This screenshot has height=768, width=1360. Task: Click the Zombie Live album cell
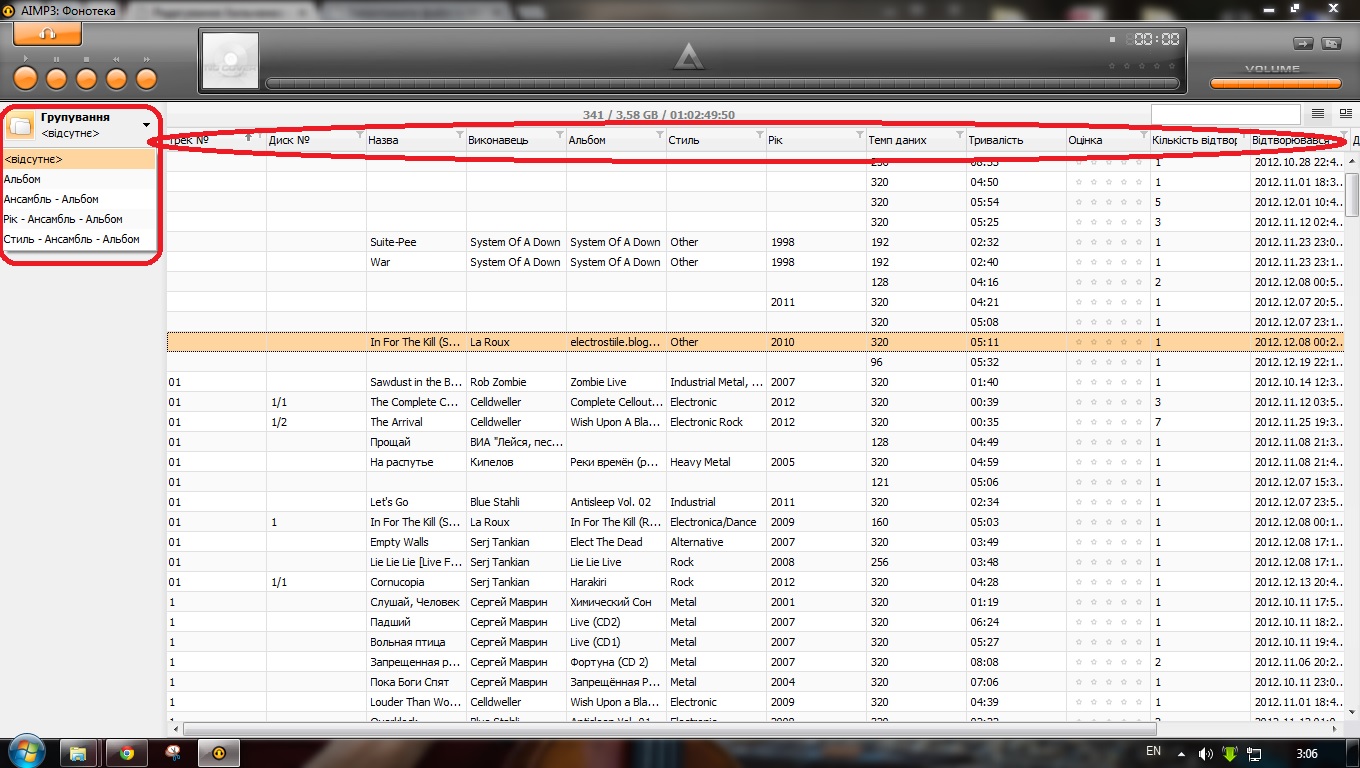click(616, 382)
